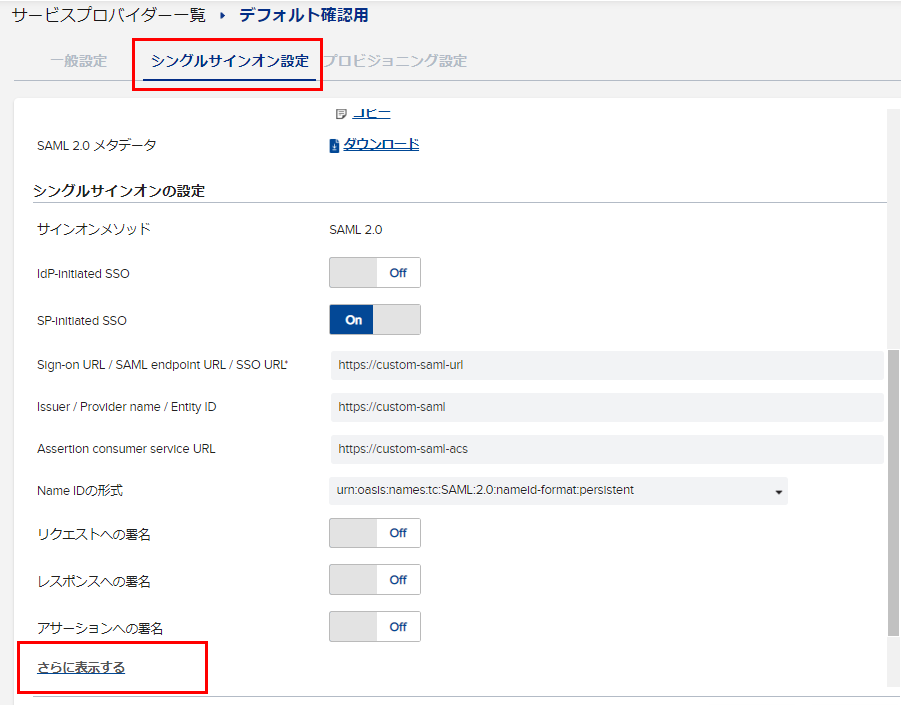Click the Issuer / Entity ID input field
The width and height of the screenshot is (901, 705).
(x=607, y=407)
